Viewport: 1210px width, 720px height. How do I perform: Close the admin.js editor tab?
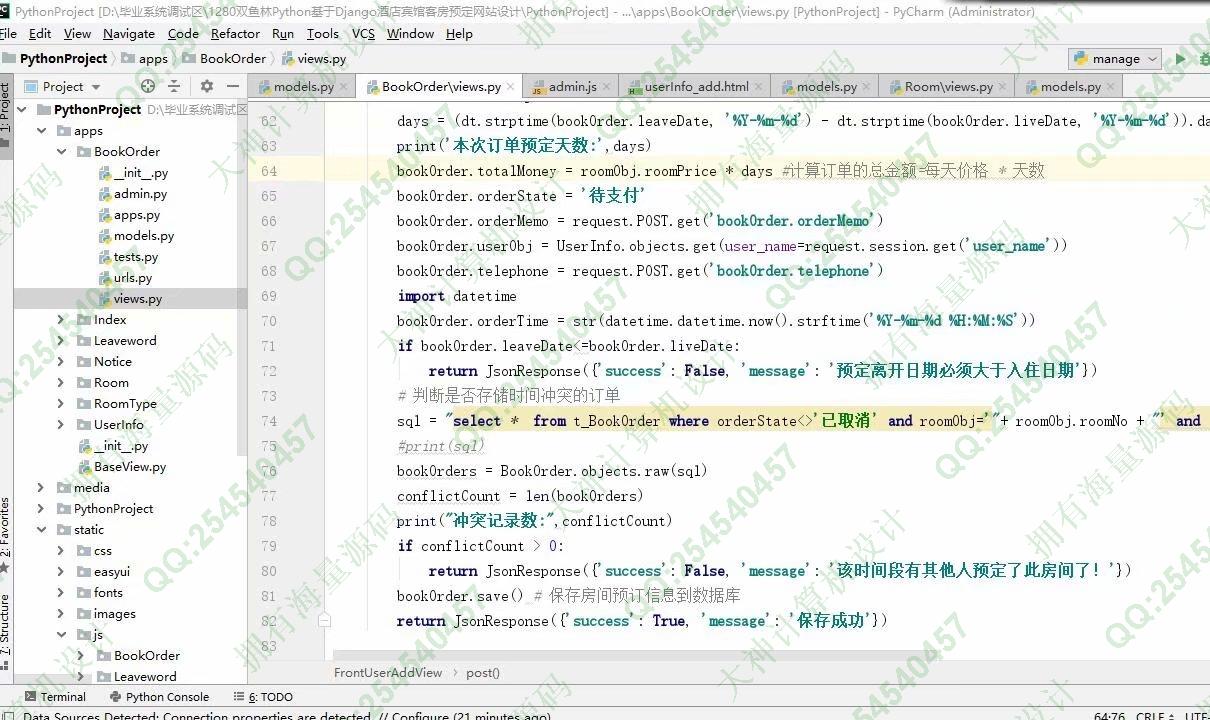click(x=607, y=86)
